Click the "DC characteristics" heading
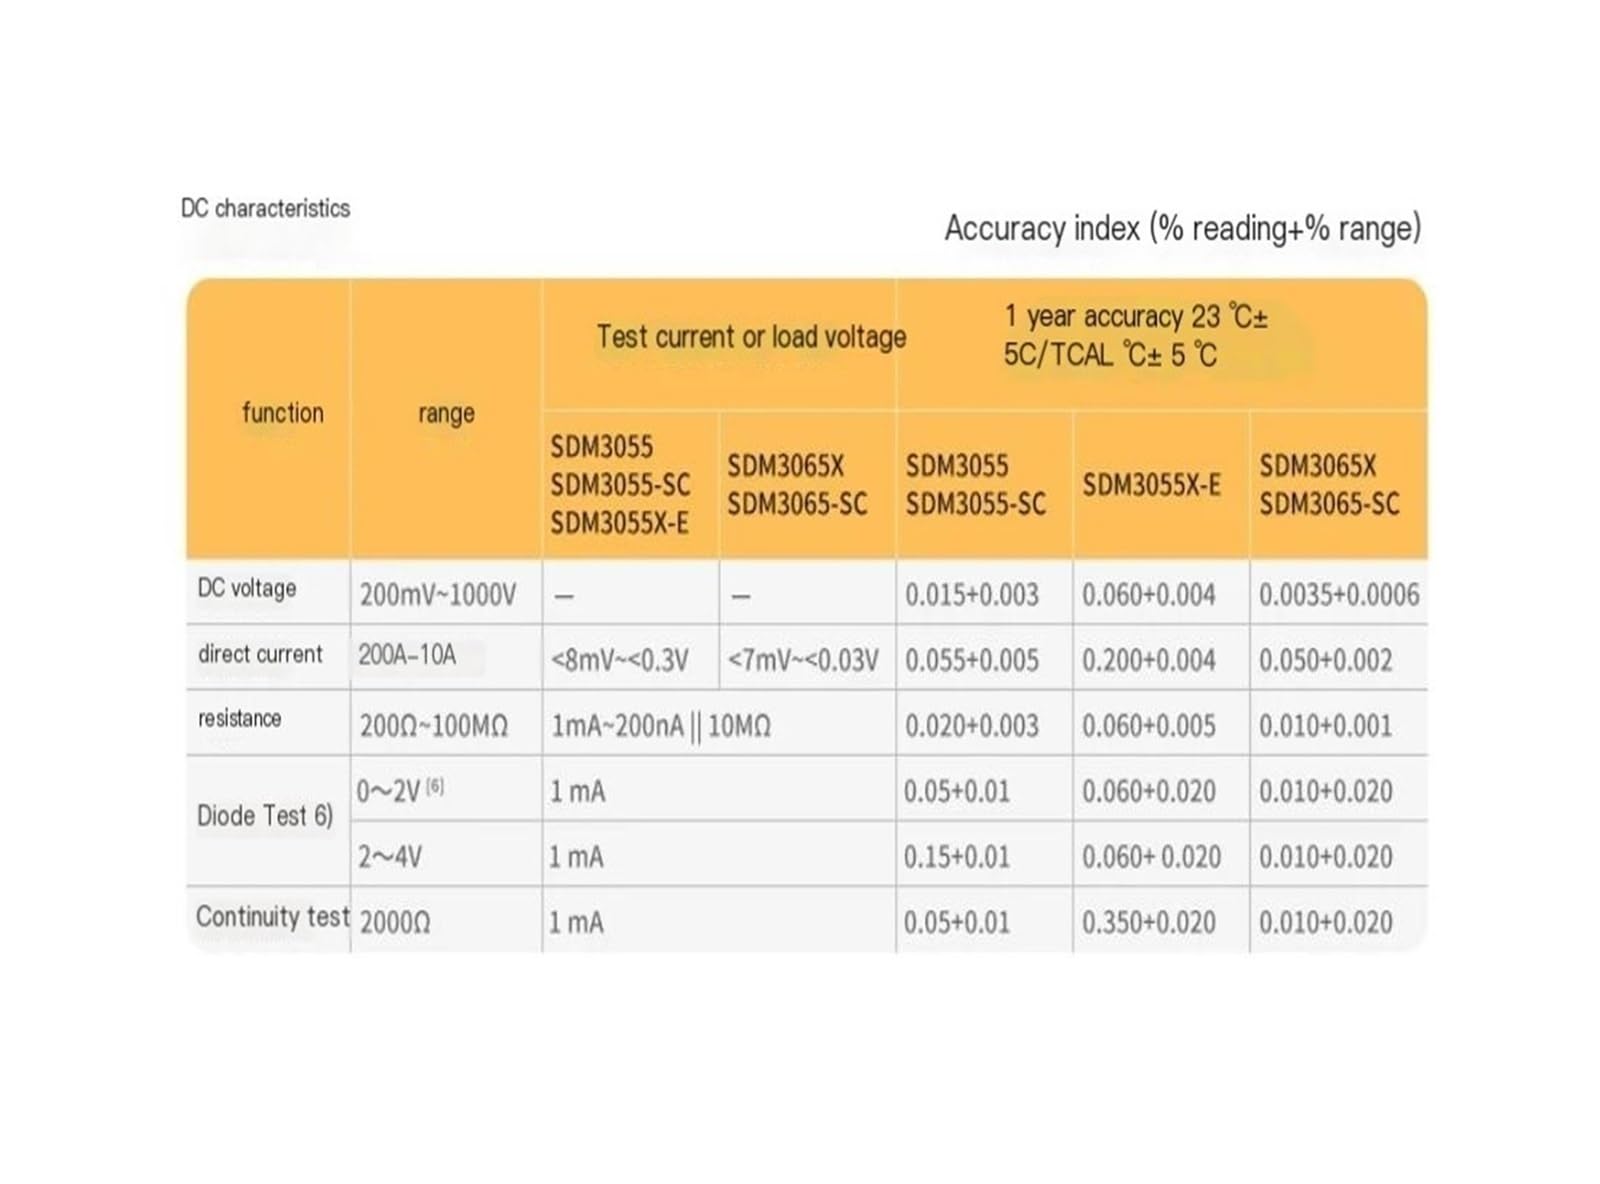The image size is (1600, 1184). (x=265, y=208)
